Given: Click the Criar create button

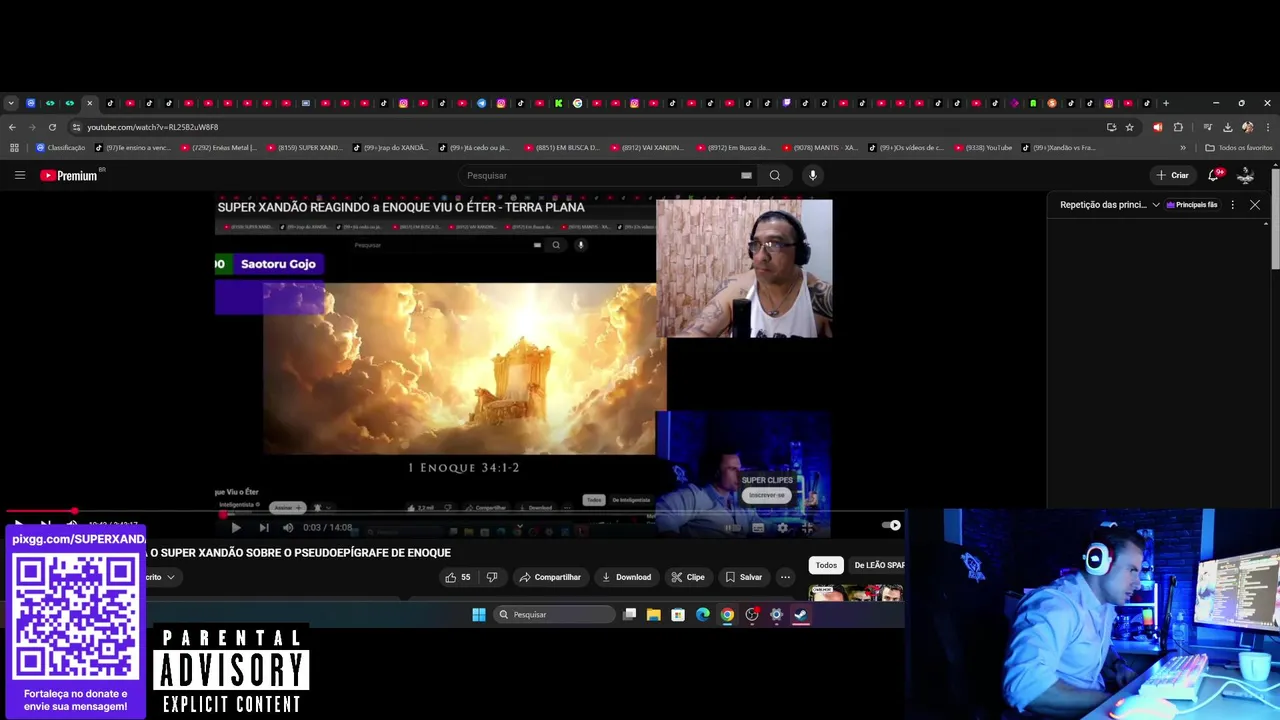Looking at the screenshot, I should (1173, 175).
